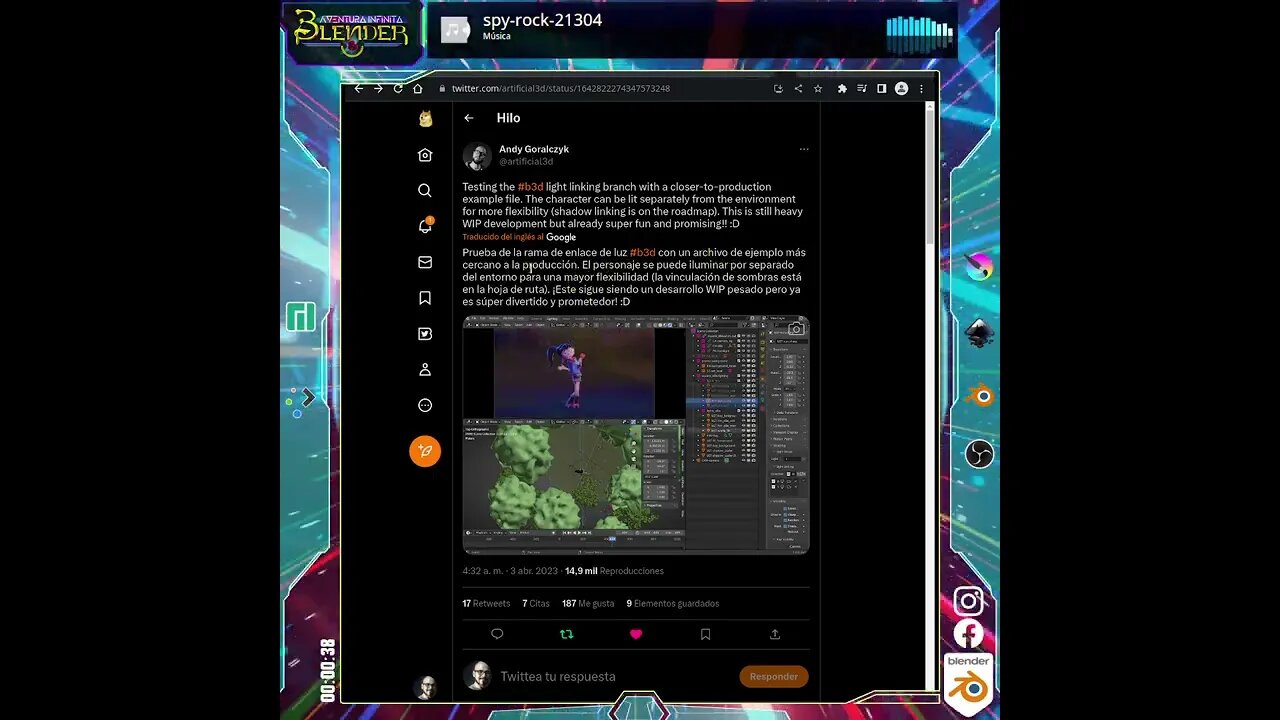
Task: Open the browser profile avatar
Action: (x=901, y=88)
